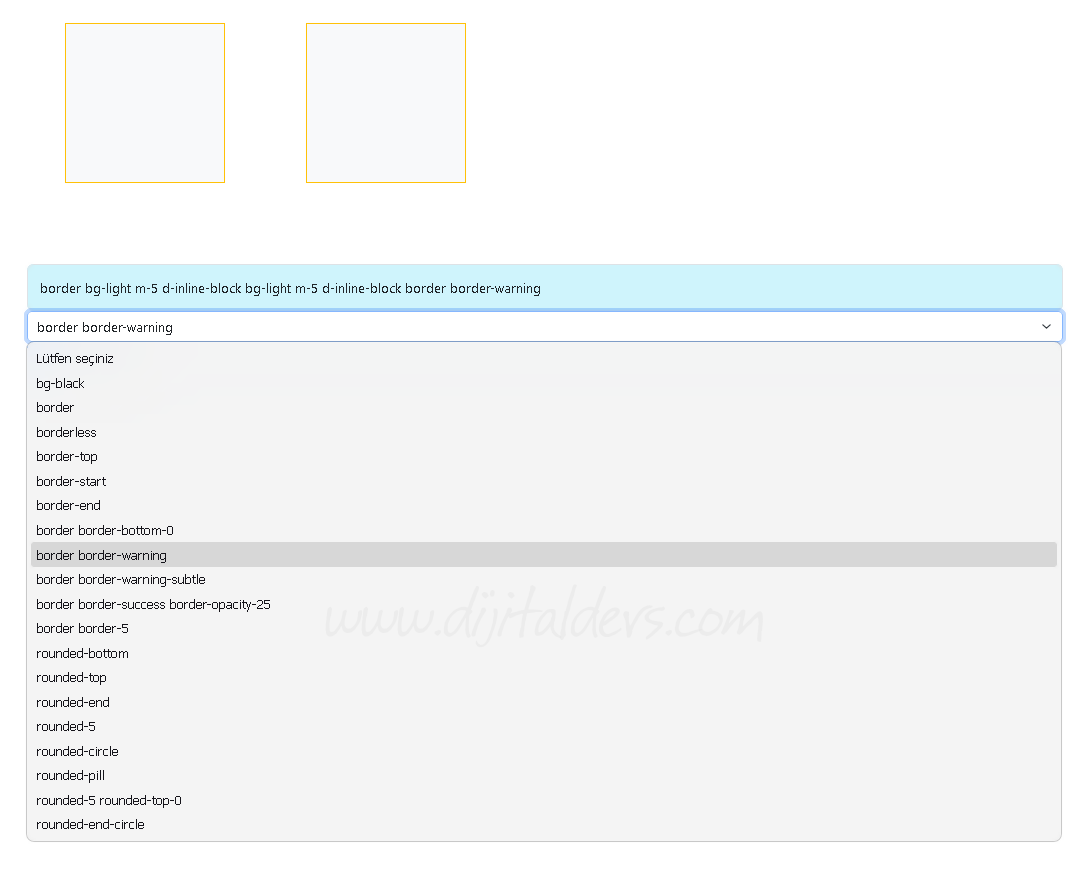Select the plain 'border' option
Screen dimensions: 1075x870
pyautogui.click(x=56, y=407)
